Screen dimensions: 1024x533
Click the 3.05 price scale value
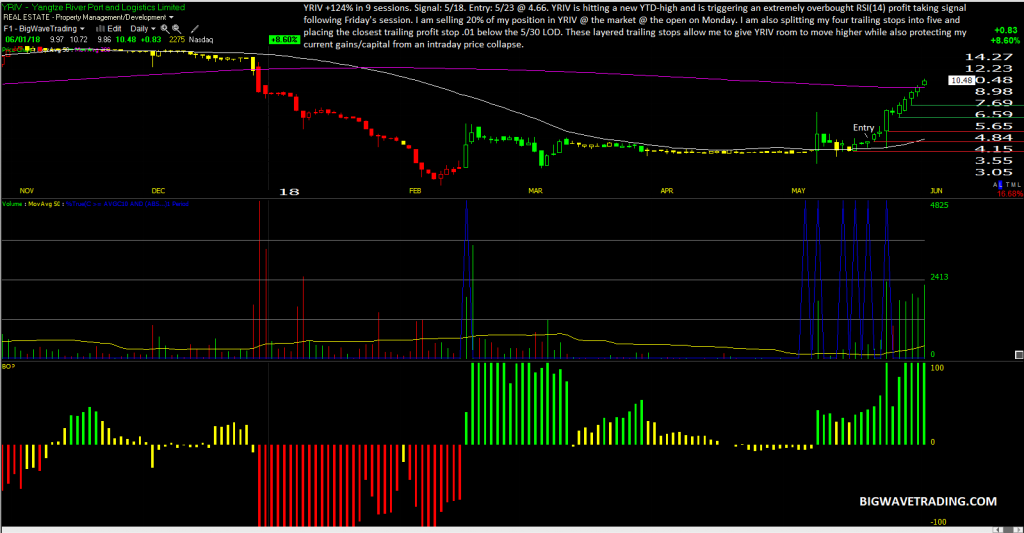[x=993, y=172]
